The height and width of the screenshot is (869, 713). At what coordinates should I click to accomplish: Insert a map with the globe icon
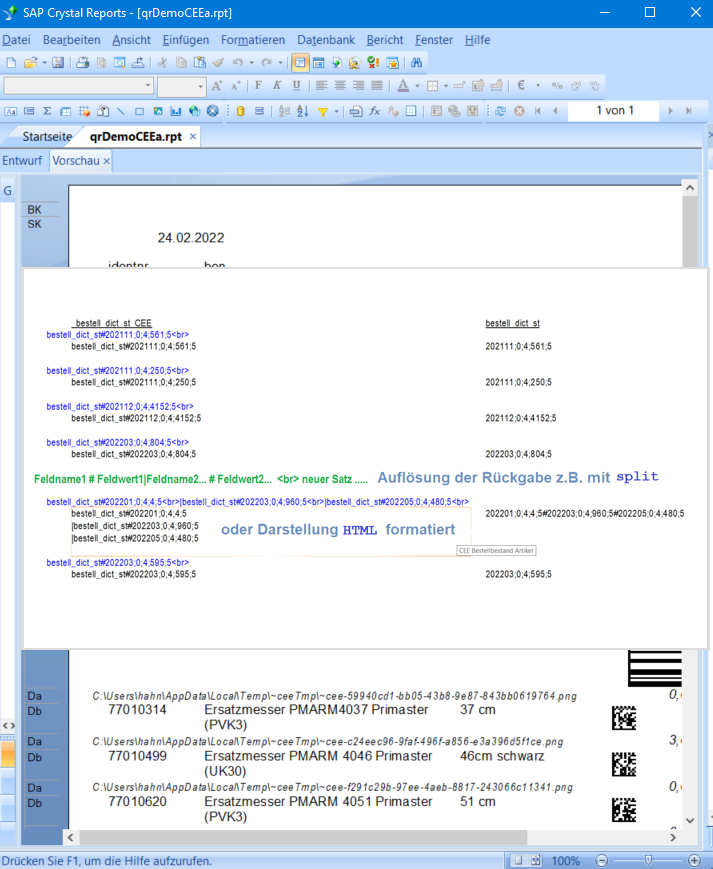point(194,111)
